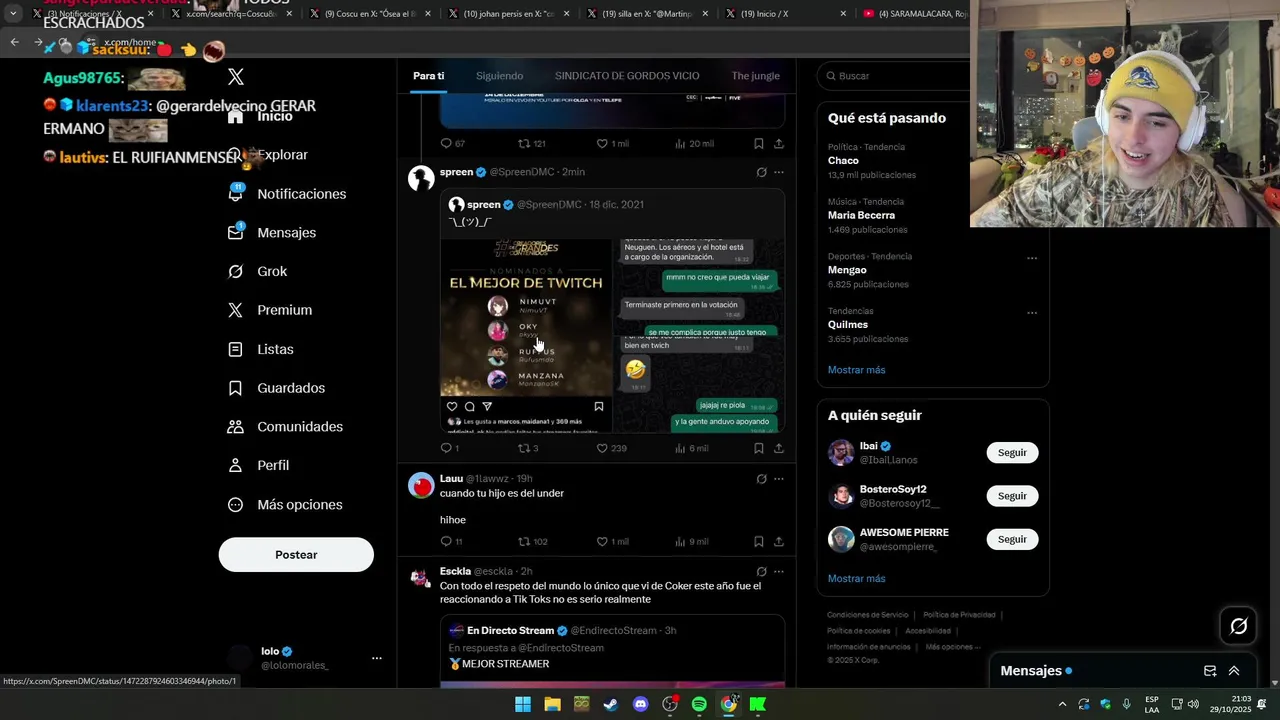Image resolution: width=1280 pixels, height=720 pixels.
Task: Open Grok from the sidebar
Action: pyautogui.click(x=257, y=272)
